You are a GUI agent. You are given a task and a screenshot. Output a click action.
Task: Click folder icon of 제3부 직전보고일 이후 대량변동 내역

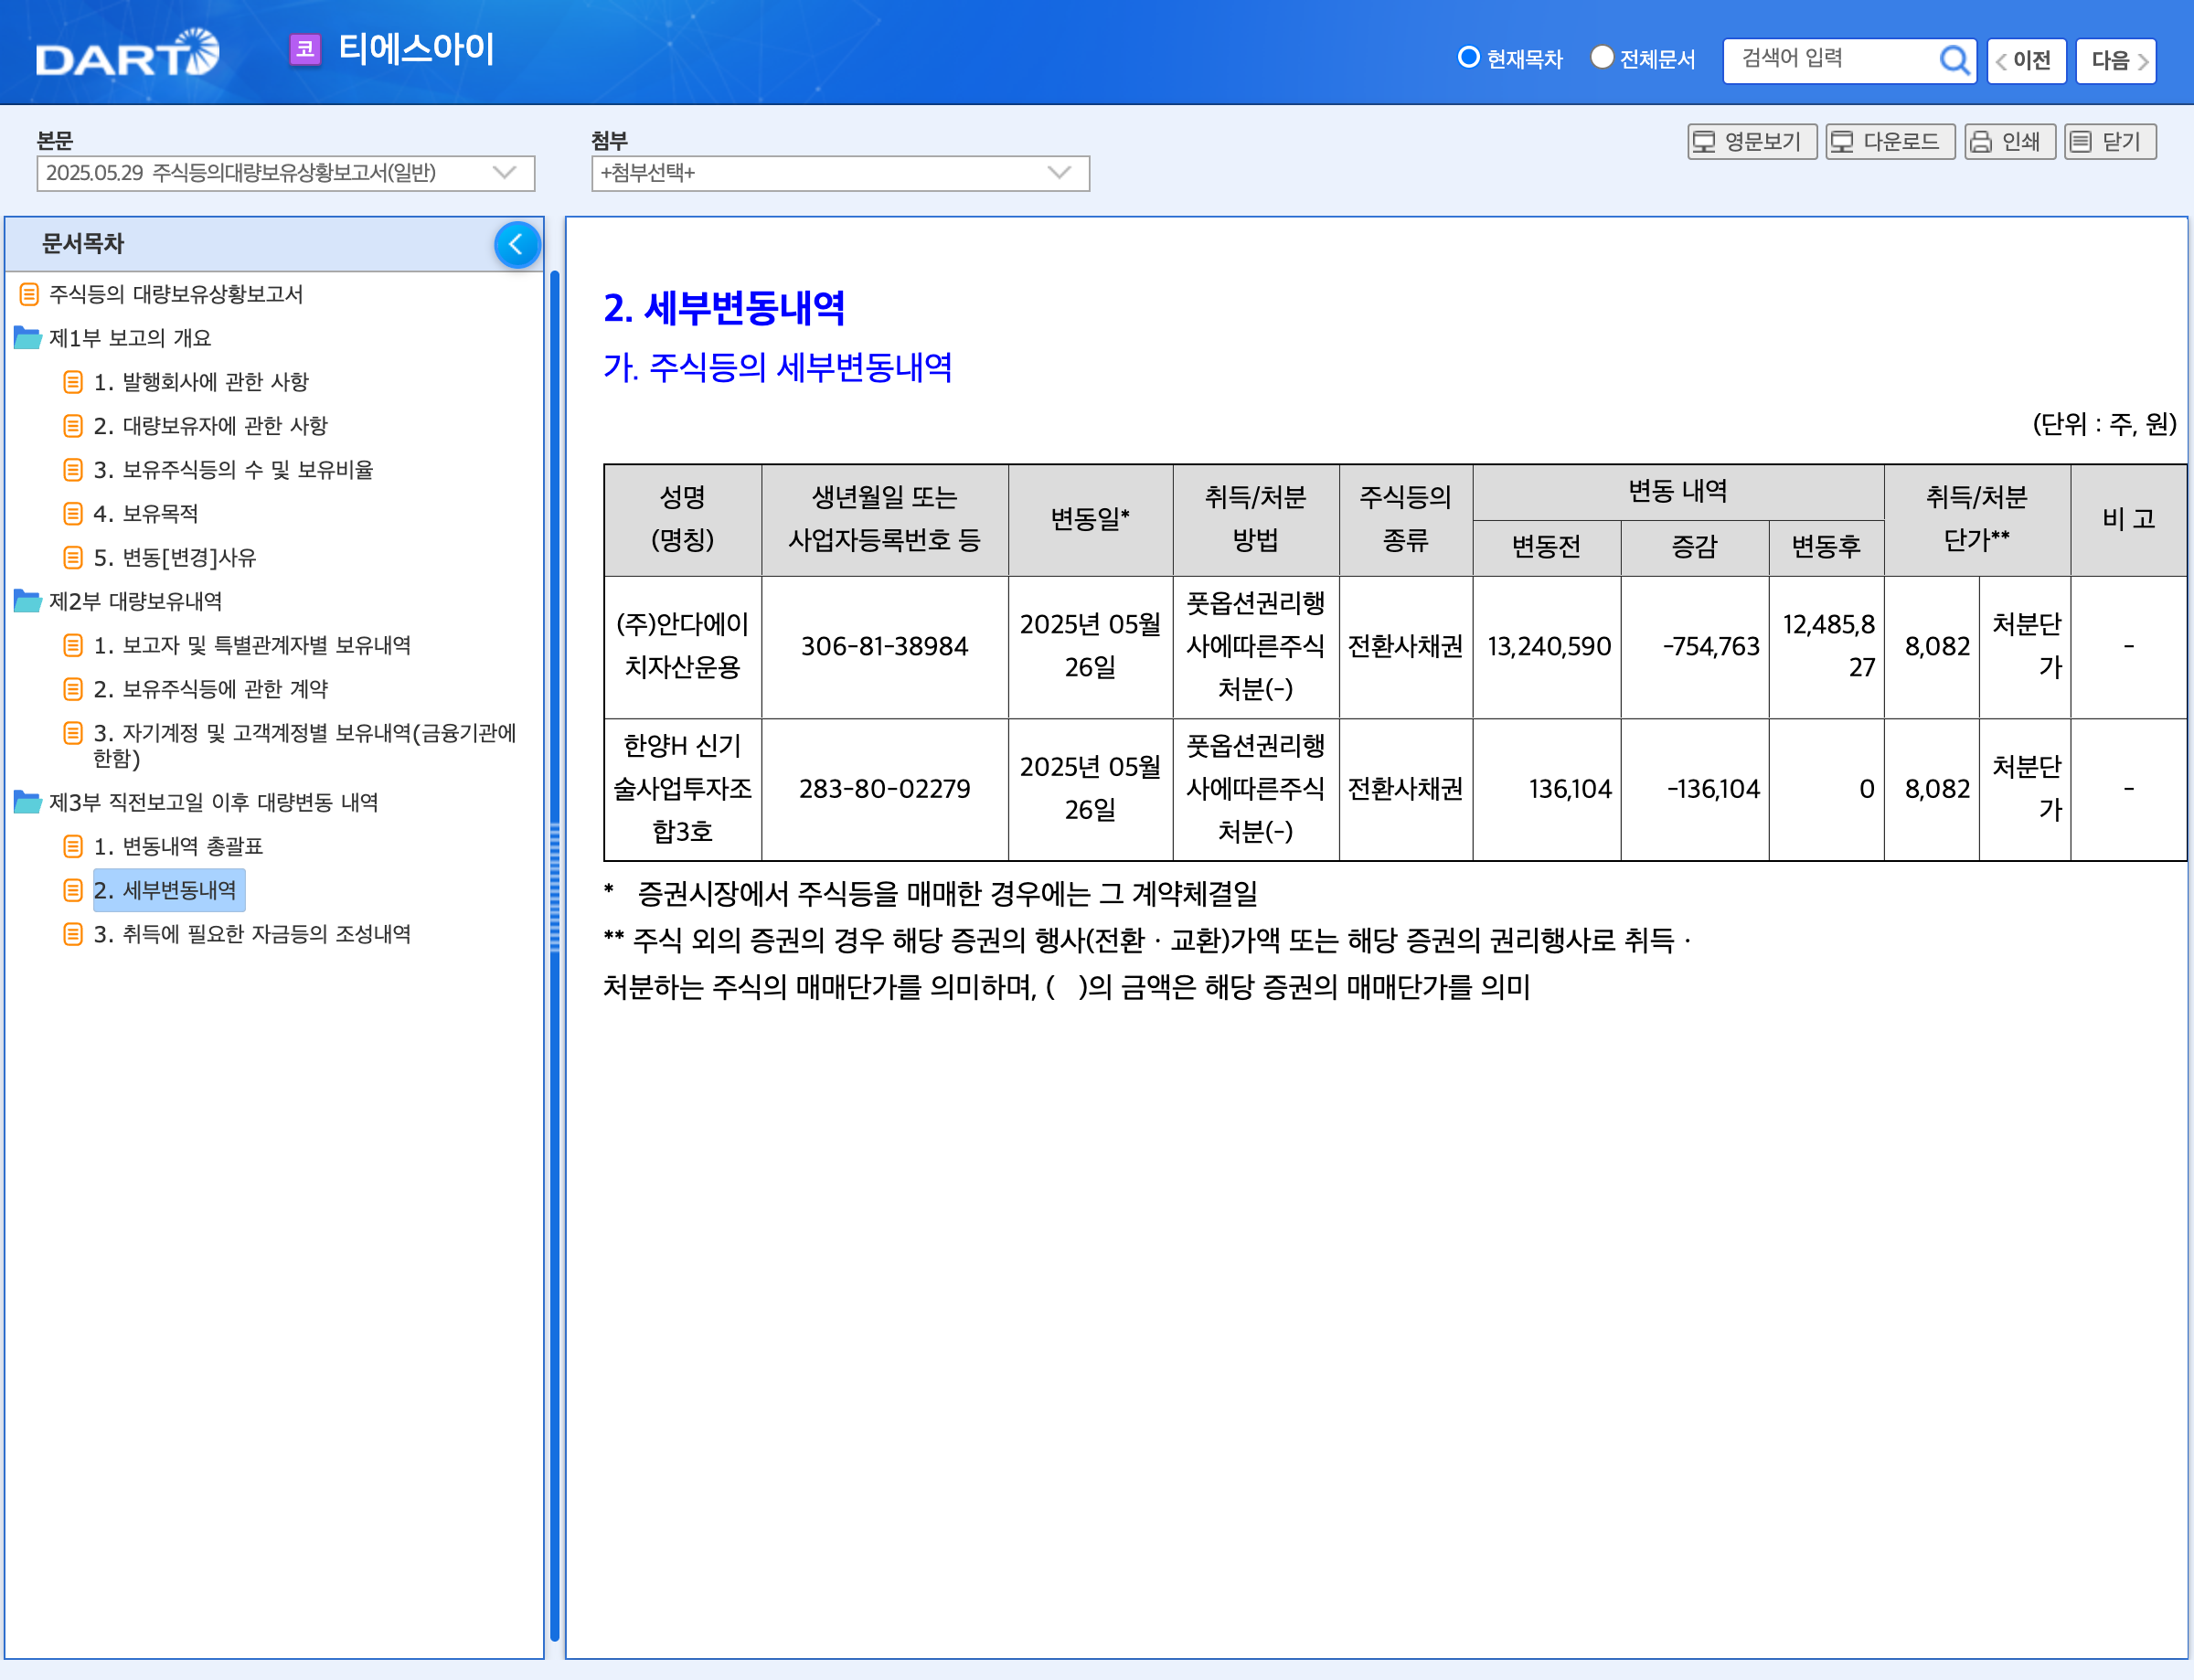28,802
